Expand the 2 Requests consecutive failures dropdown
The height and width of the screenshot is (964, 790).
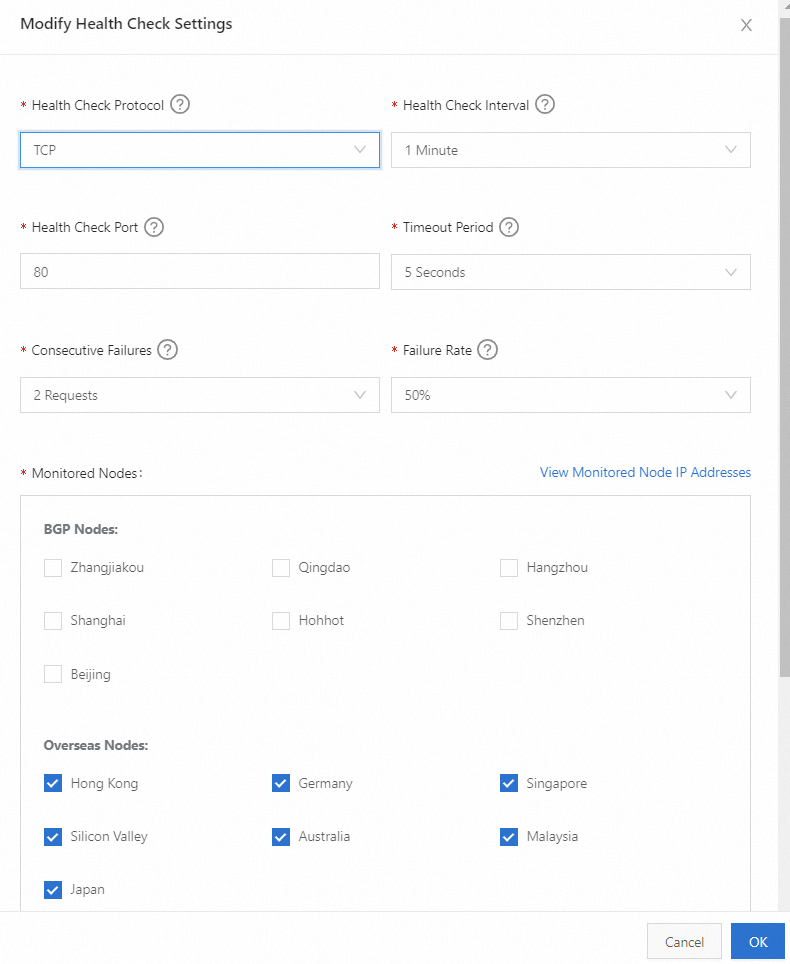coord(200,395)
